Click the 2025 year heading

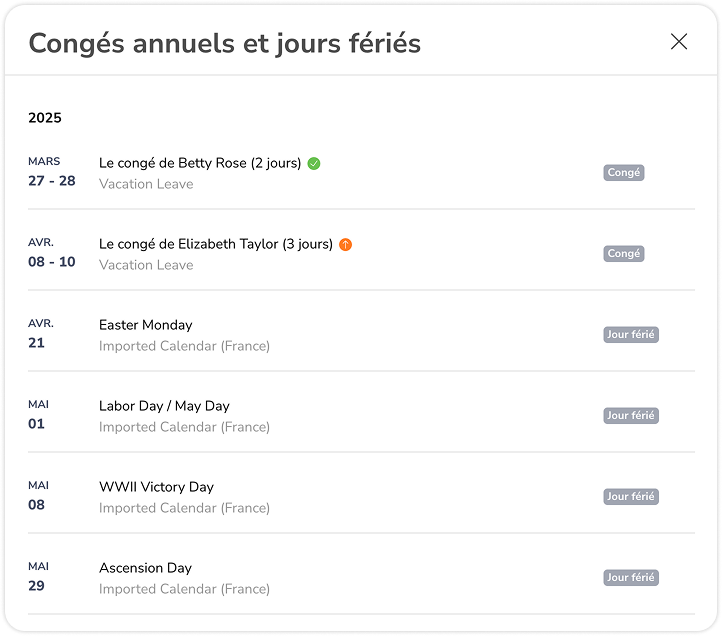point(45,118)
